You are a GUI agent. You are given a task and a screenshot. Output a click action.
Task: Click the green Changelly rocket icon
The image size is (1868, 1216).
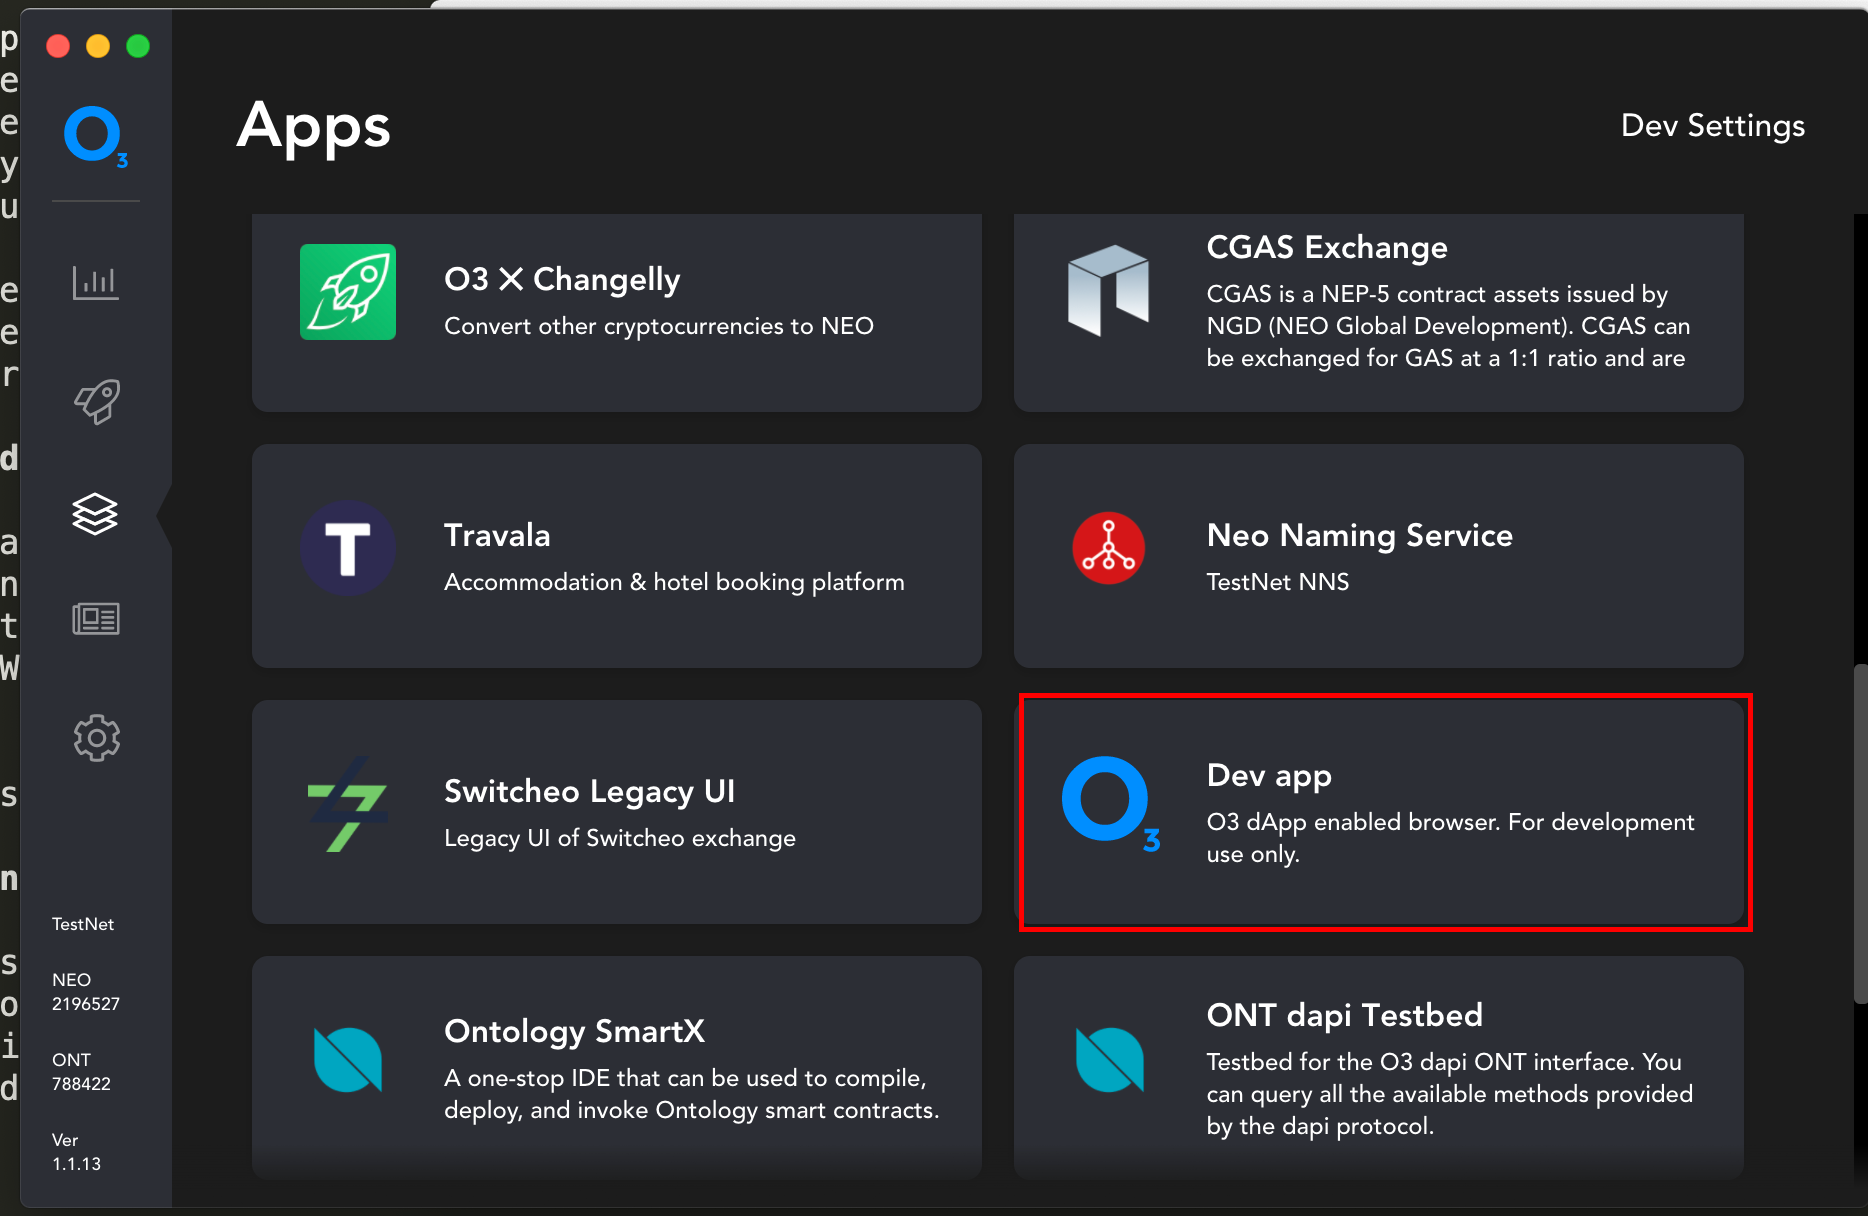(x=348, y=292)
